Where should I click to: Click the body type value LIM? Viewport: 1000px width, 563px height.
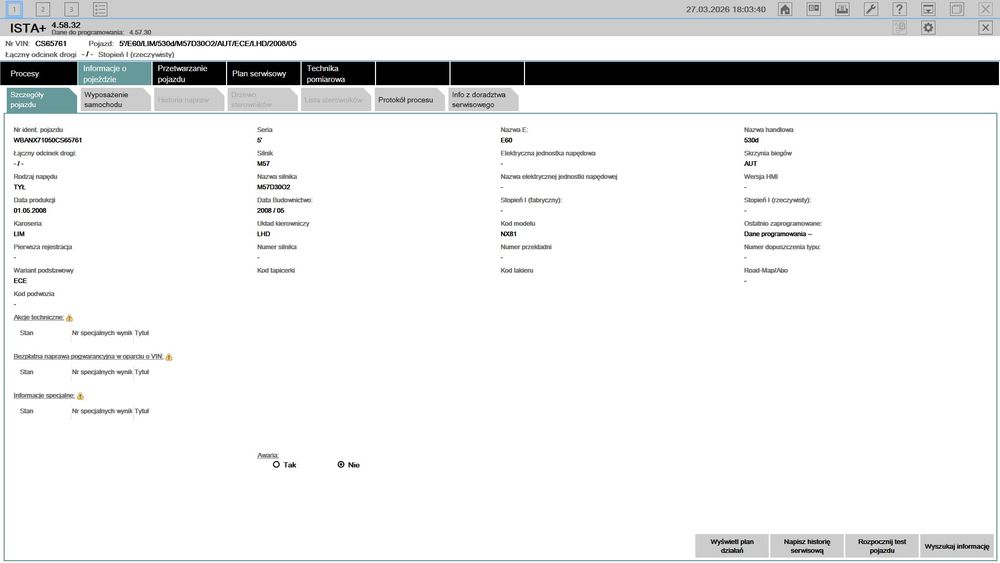[19, 234]
